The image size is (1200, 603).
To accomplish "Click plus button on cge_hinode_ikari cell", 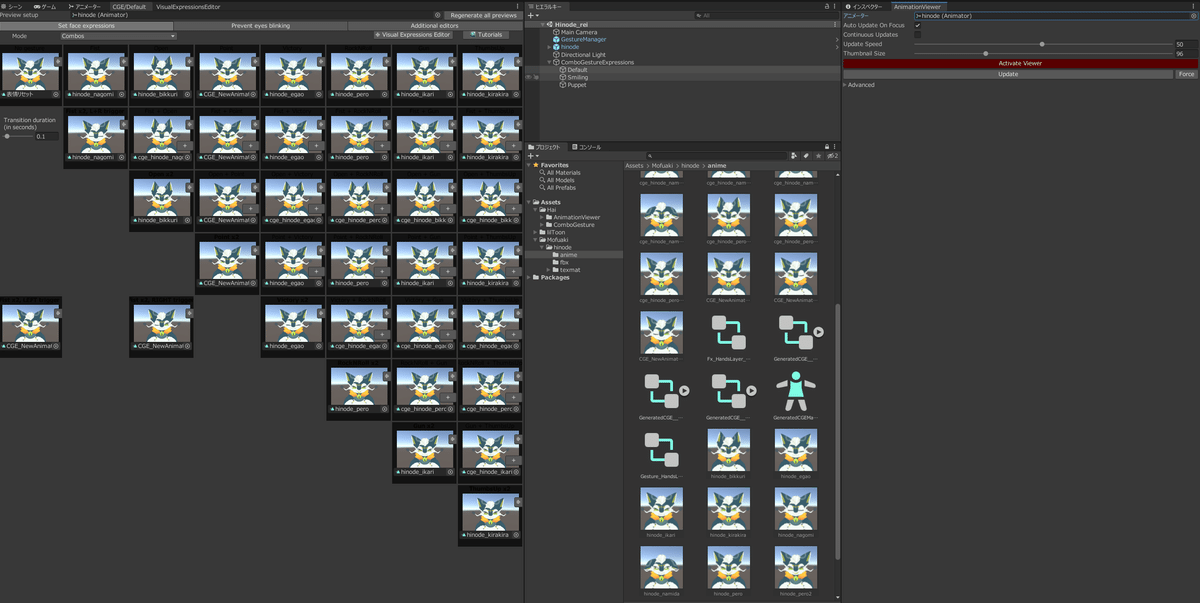I will coord(515,461).
